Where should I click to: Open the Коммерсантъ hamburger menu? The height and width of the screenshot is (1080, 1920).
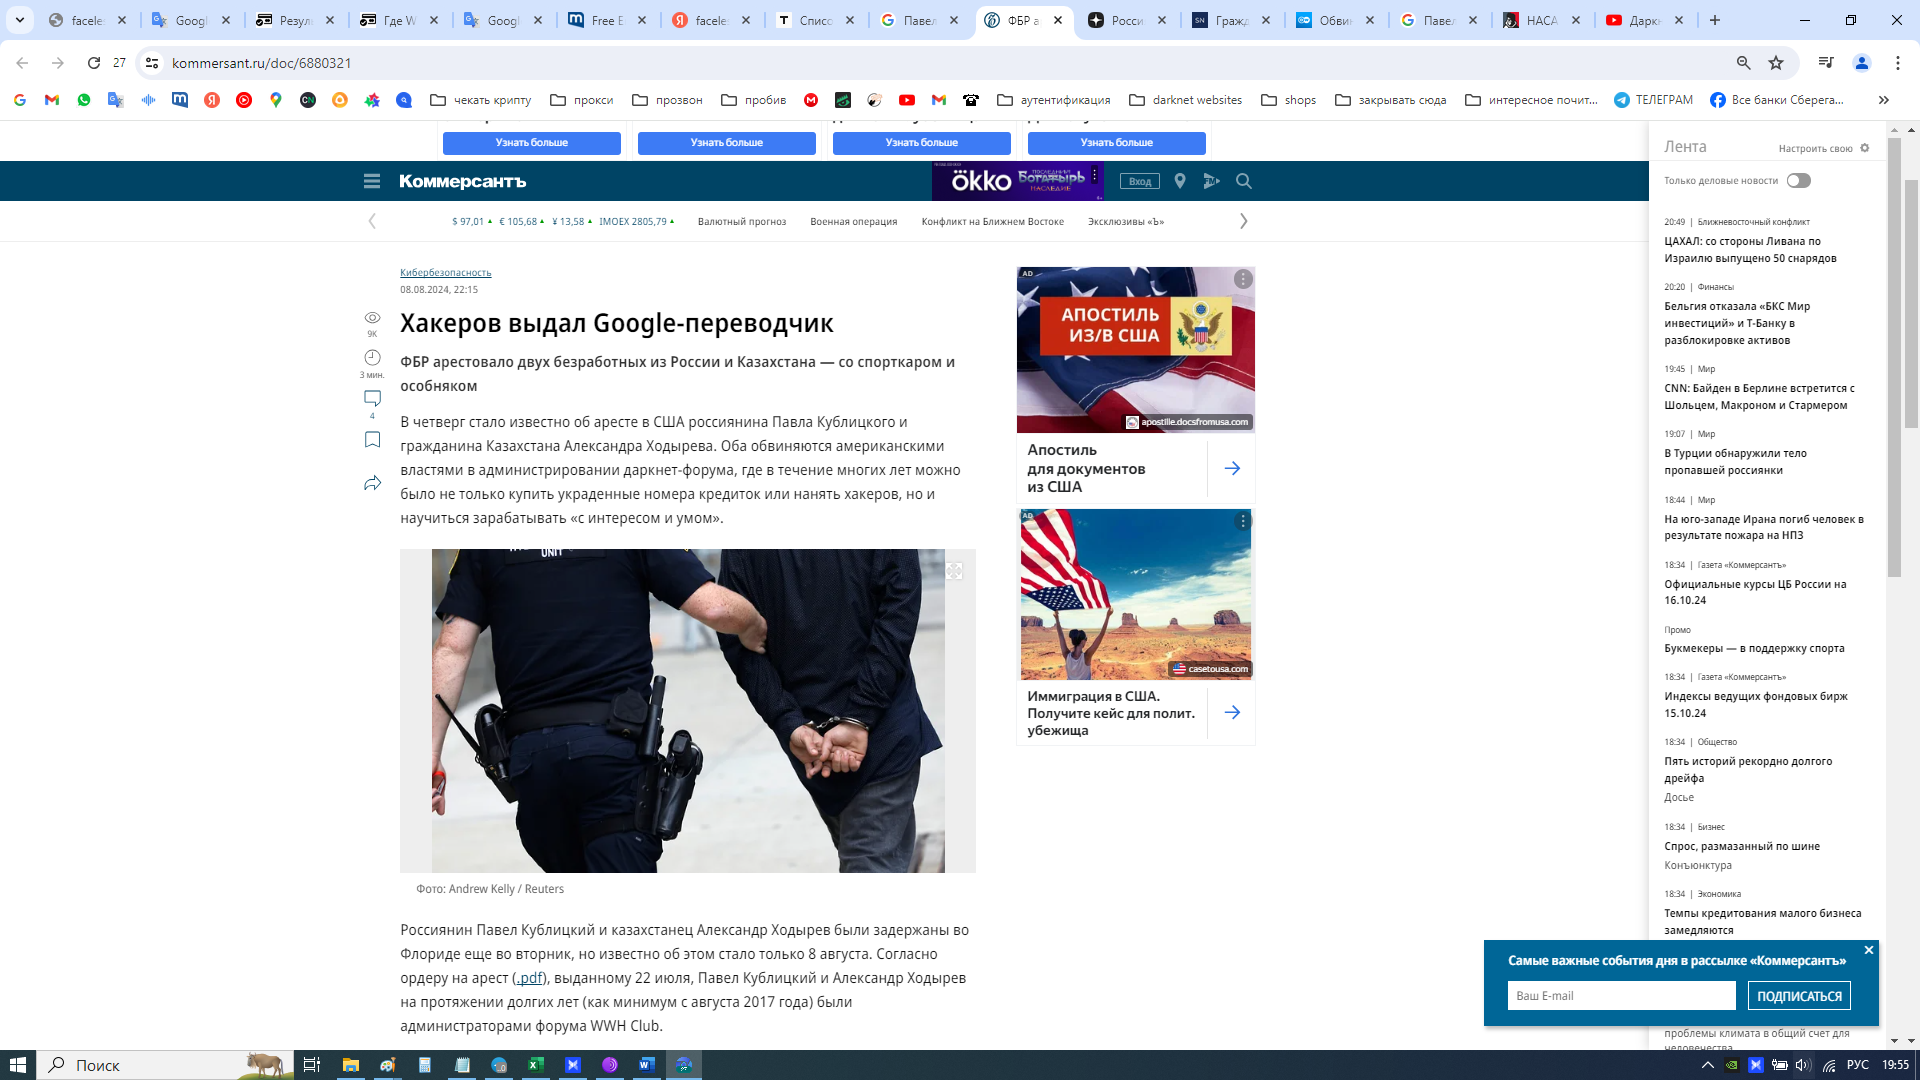(x=372, y=181)
